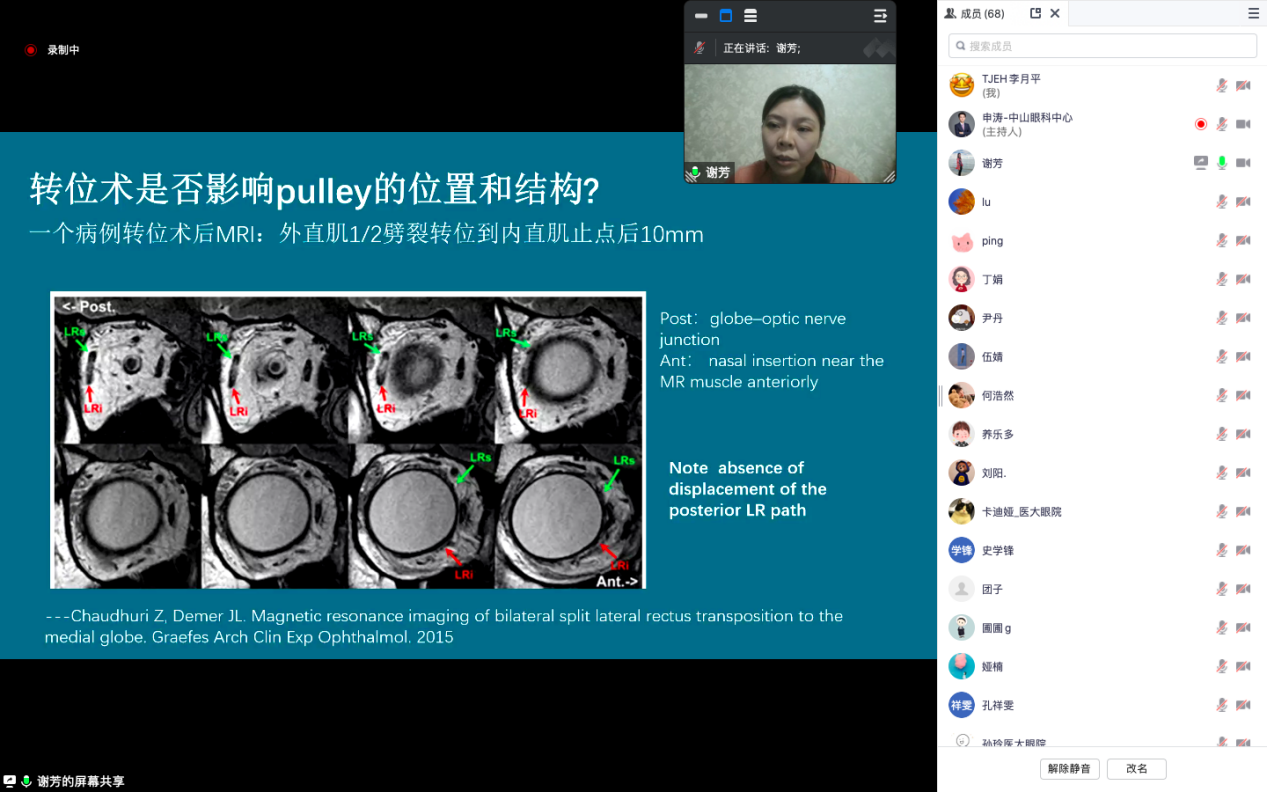Click 谢芳's screen sharing icon
Viewport: 1267px width, 792px height.
point(1201,163)
